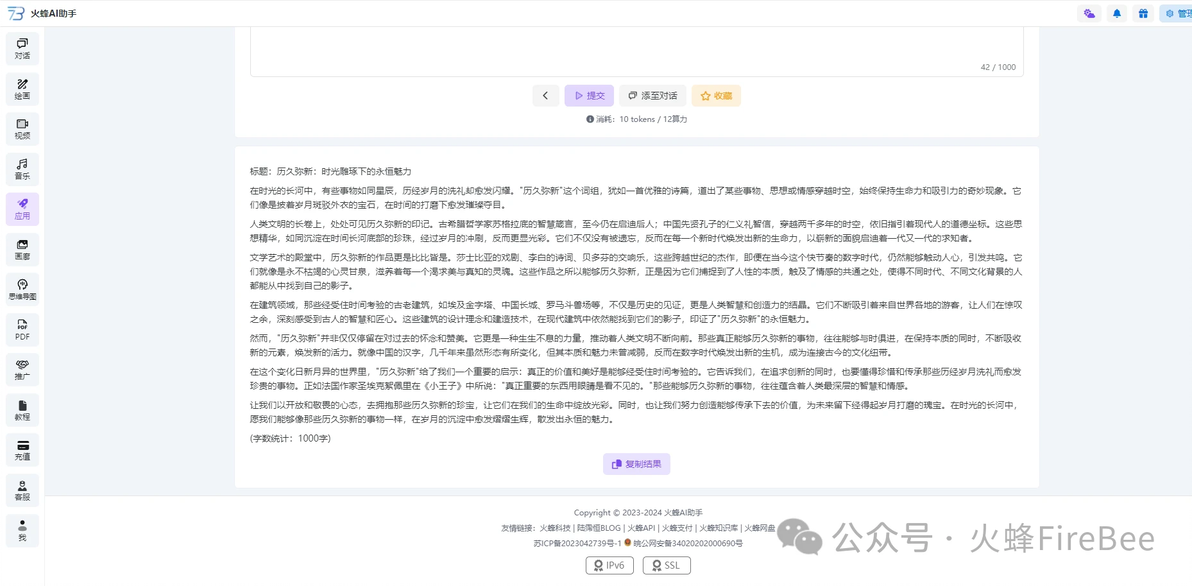Click the IPv6 badge in footer

tap(610, 565)
